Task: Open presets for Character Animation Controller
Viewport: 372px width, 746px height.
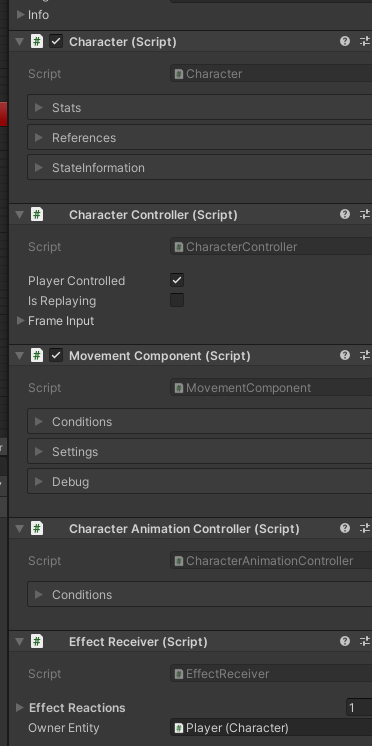Action: click(x=365, y=529)
